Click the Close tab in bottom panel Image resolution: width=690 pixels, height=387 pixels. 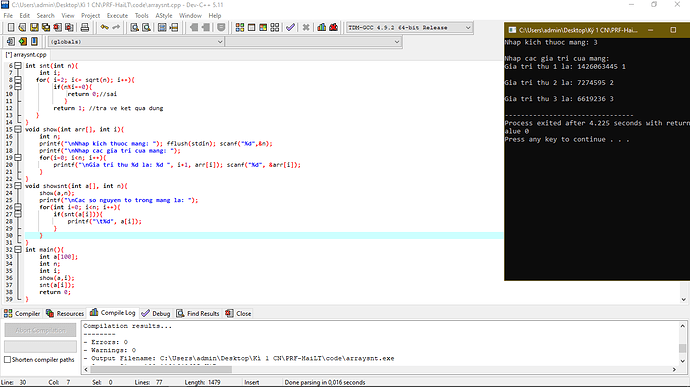coord(238,313)
